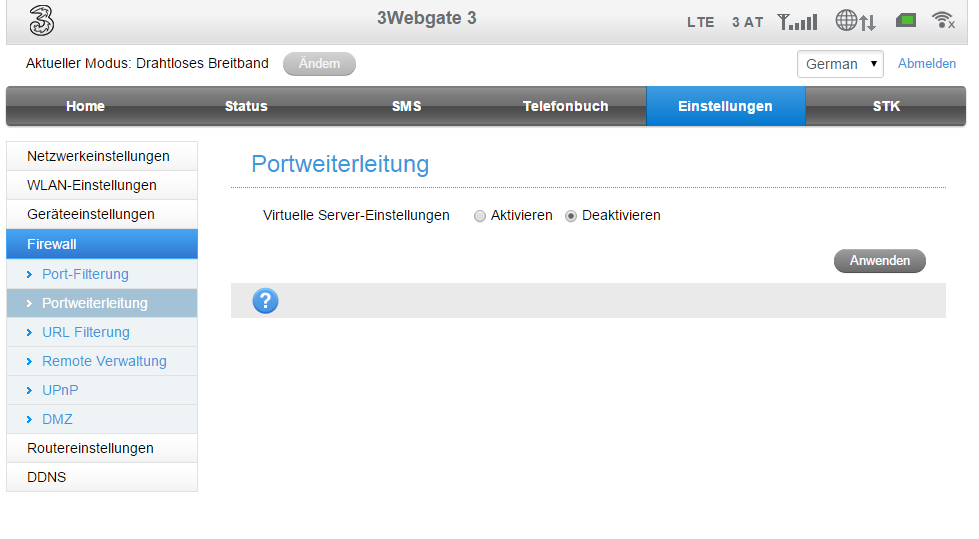Expand the Netzwerkeinstellungen sidebar section
This screenshot has height=539, width=979.
(x=98, y=156)
